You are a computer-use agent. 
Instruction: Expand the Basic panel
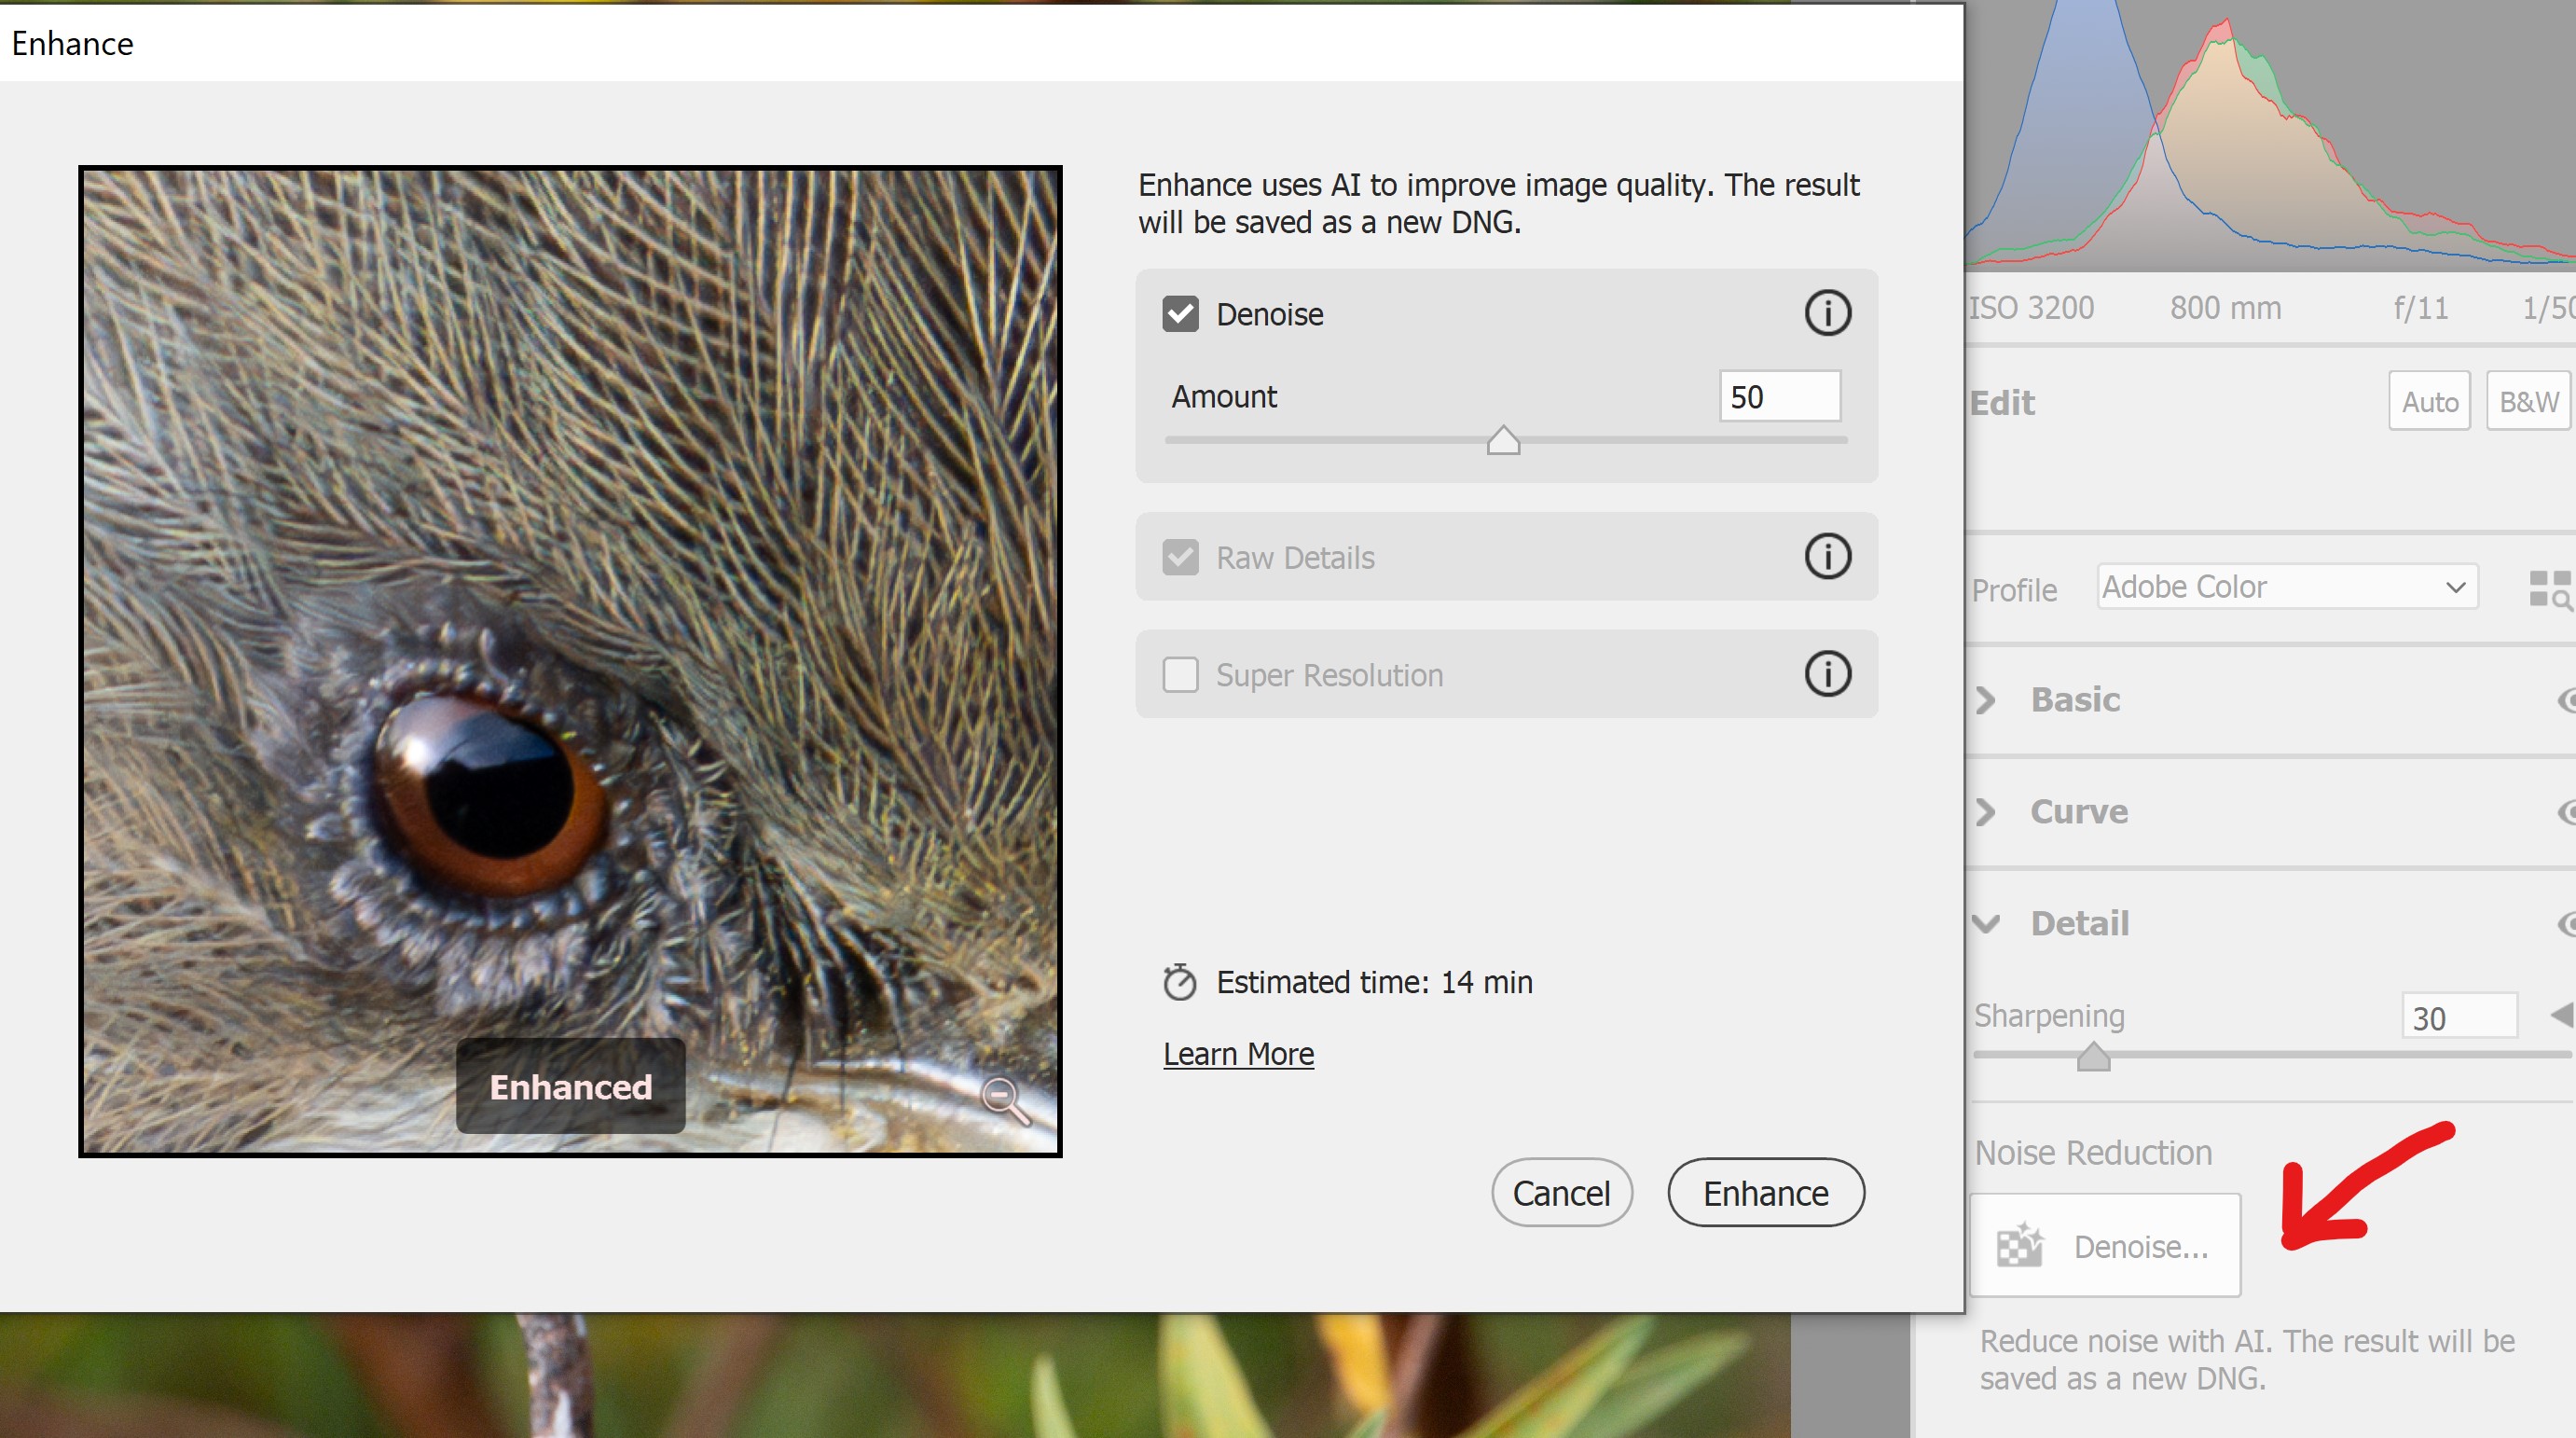coord(1986,700)
